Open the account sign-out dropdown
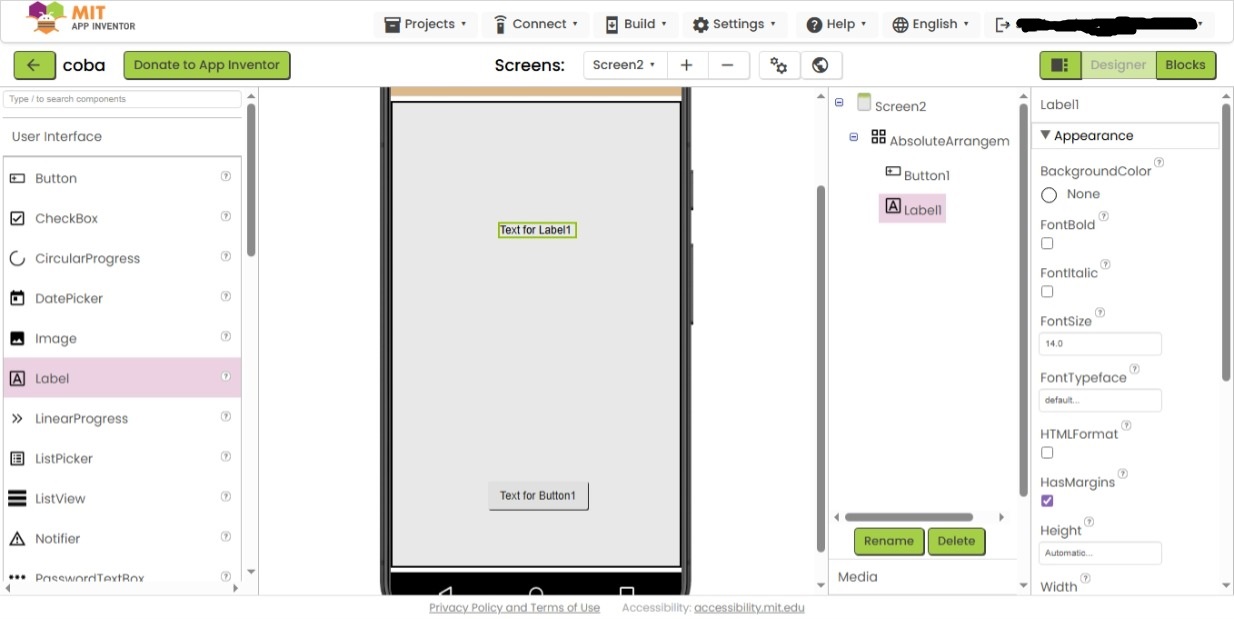 pos(1099,24)
